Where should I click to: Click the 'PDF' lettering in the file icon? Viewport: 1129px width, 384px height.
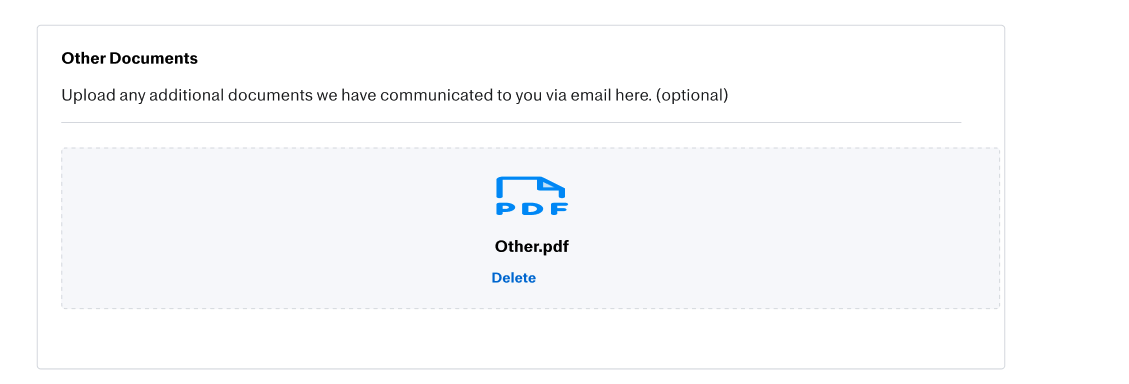pyautogui.click(x=532, y=209)
